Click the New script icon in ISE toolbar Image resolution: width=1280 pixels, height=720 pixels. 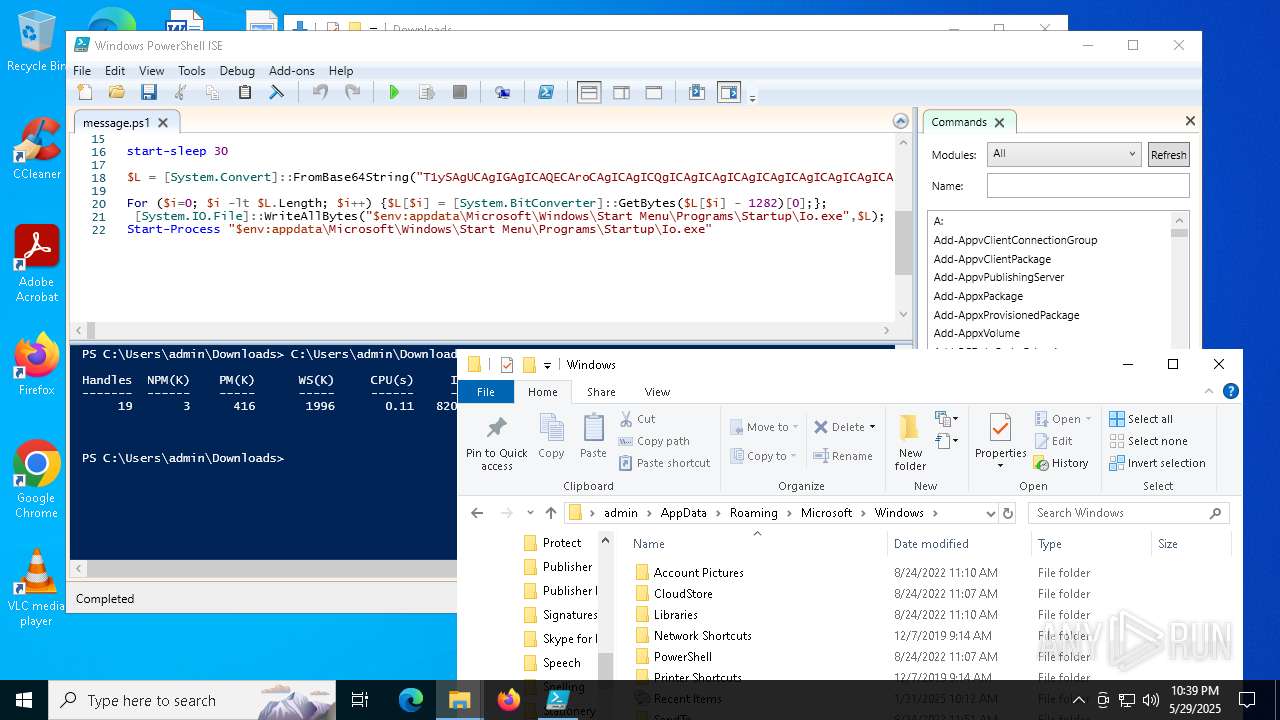click(x=85, y=92)
